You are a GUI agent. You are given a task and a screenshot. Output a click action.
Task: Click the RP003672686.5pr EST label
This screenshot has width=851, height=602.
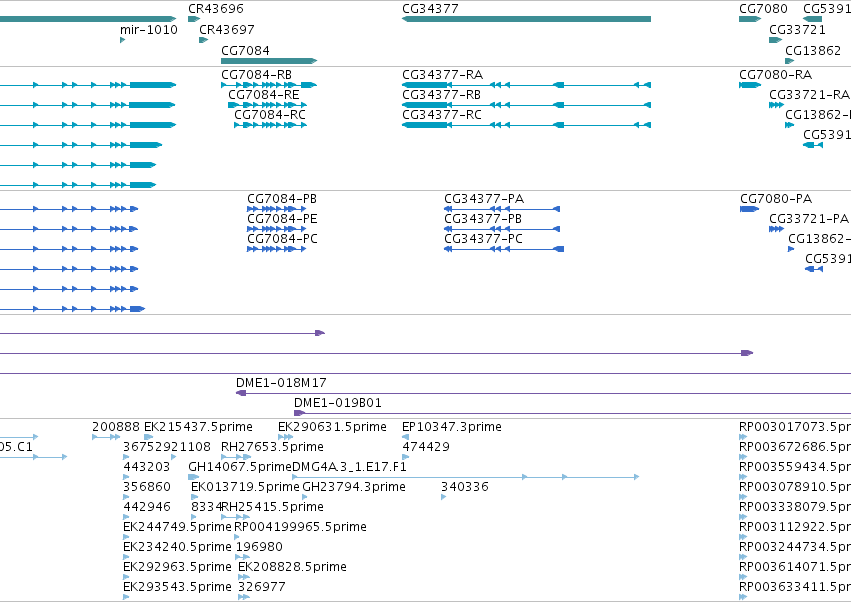coord(795,447)
